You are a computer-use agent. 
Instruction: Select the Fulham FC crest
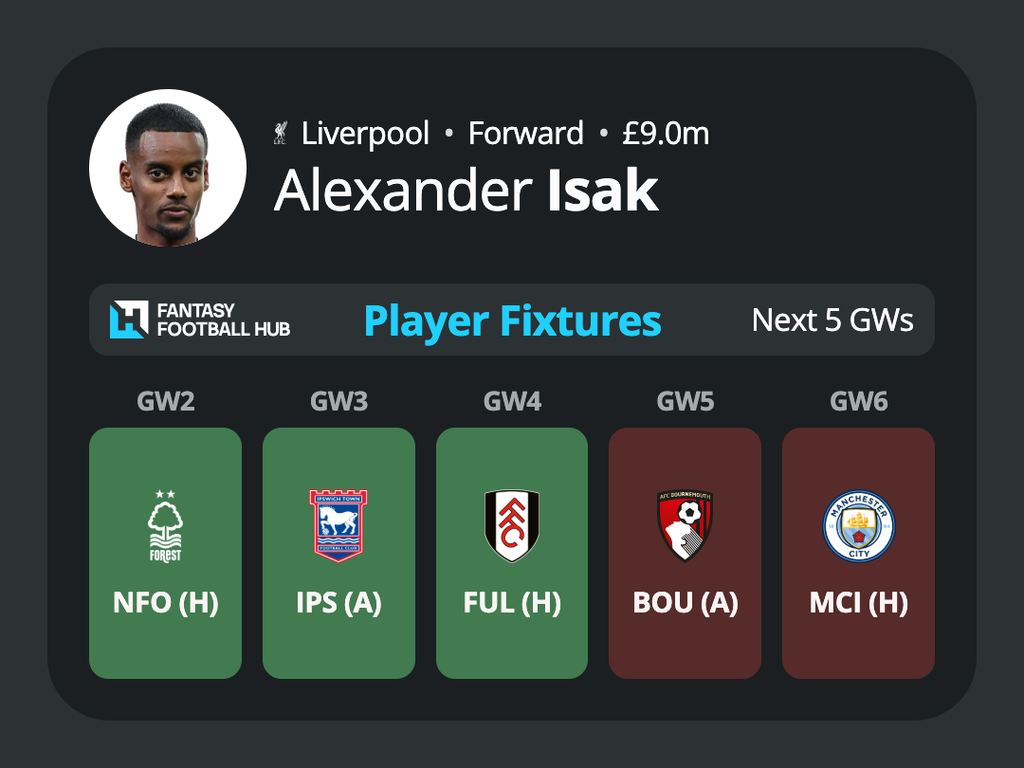tap(512, 526)
